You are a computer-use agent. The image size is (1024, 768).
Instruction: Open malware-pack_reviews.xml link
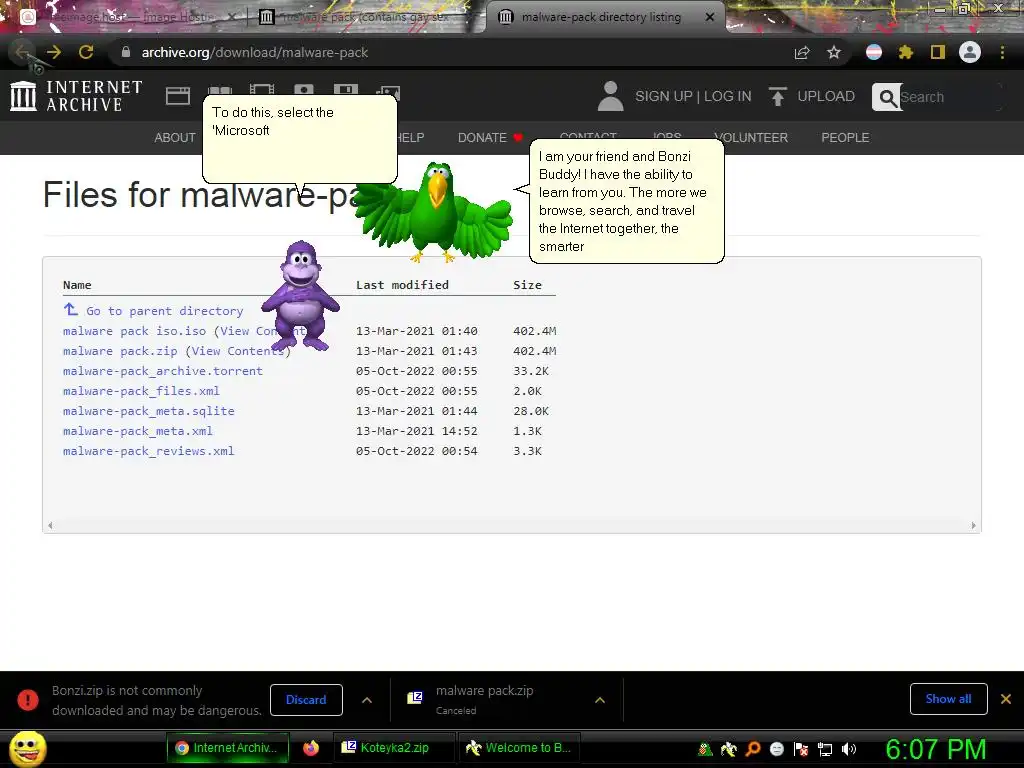tap(148, 451)
